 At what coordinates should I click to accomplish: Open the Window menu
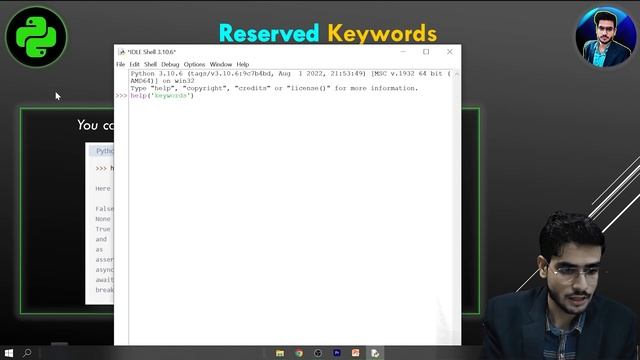[221, 64]
